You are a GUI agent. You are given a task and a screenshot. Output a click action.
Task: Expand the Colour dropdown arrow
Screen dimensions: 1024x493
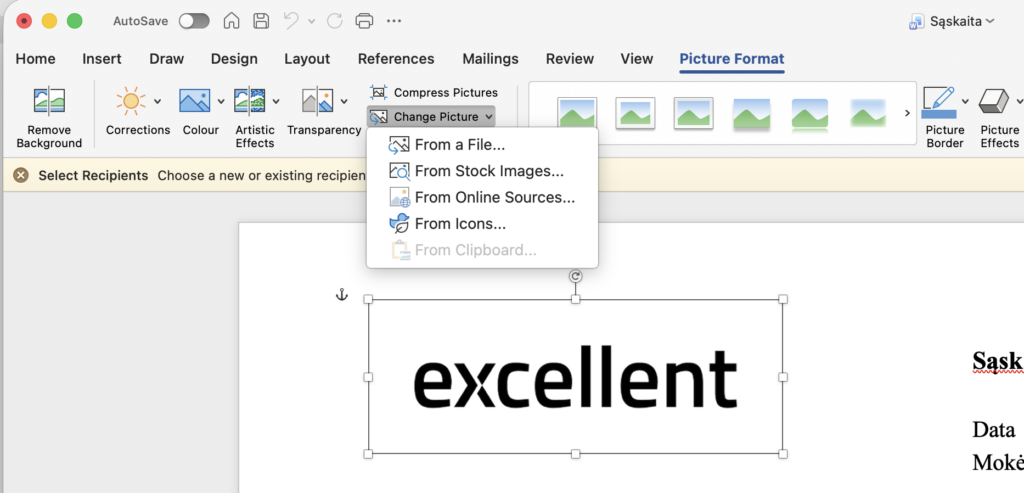pyautogui.click(x=221, y=101)
